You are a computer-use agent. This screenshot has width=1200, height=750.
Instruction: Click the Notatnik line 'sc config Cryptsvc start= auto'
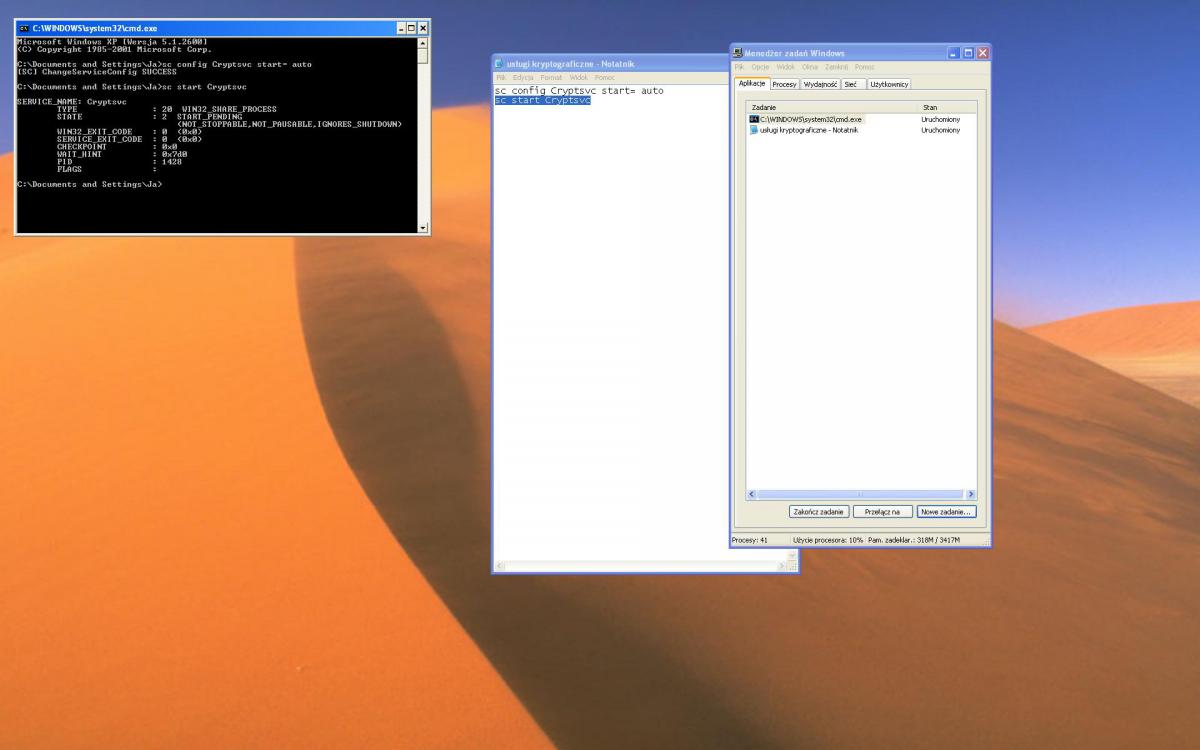pyautogui.click(x=579, y=91)
